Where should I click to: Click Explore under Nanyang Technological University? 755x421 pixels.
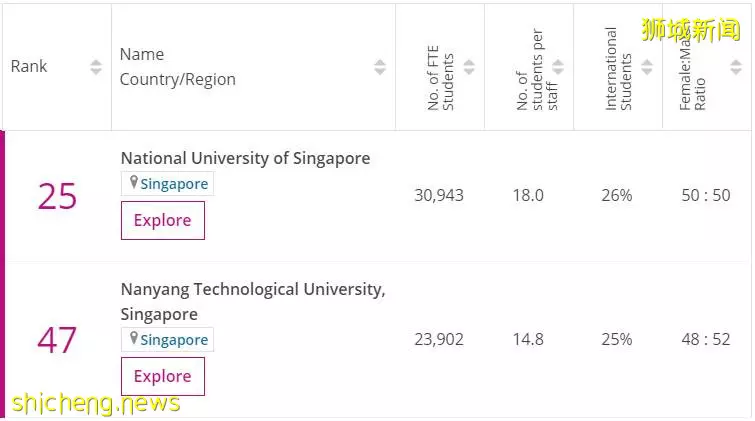[x=163, y=376]
